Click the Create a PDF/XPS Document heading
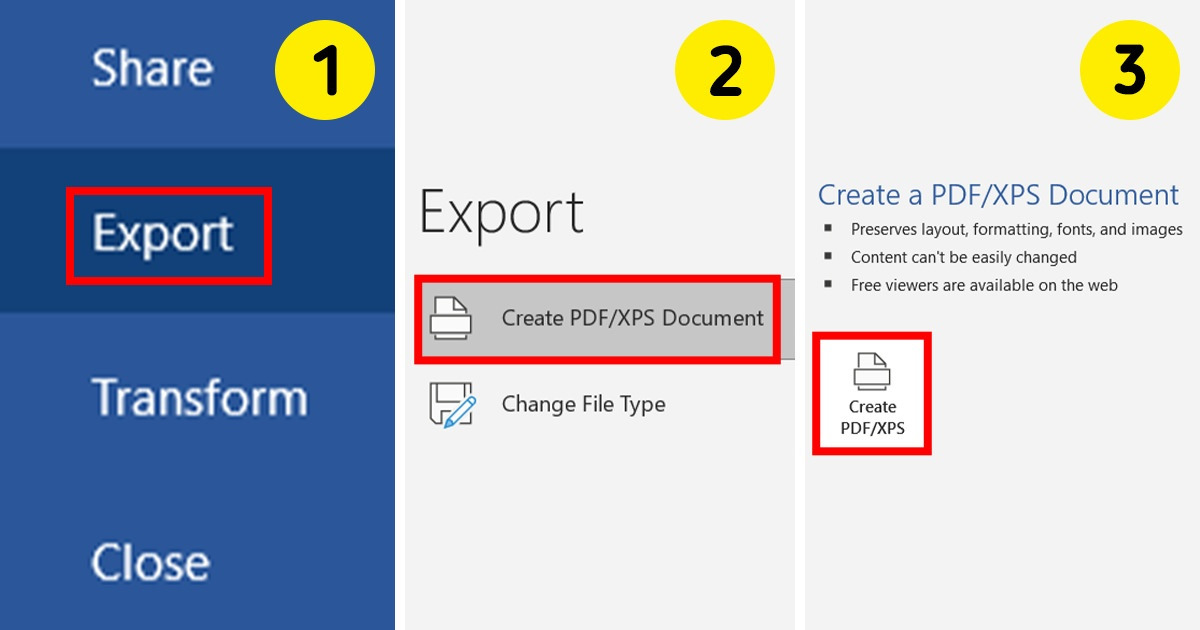 (x=998, y=194)
